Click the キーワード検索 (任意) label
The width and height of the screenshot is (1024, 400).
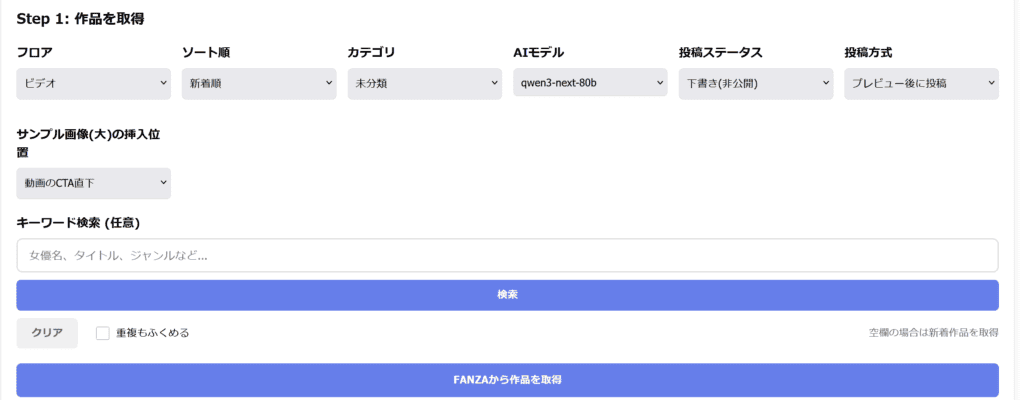(x=84, y=222)
